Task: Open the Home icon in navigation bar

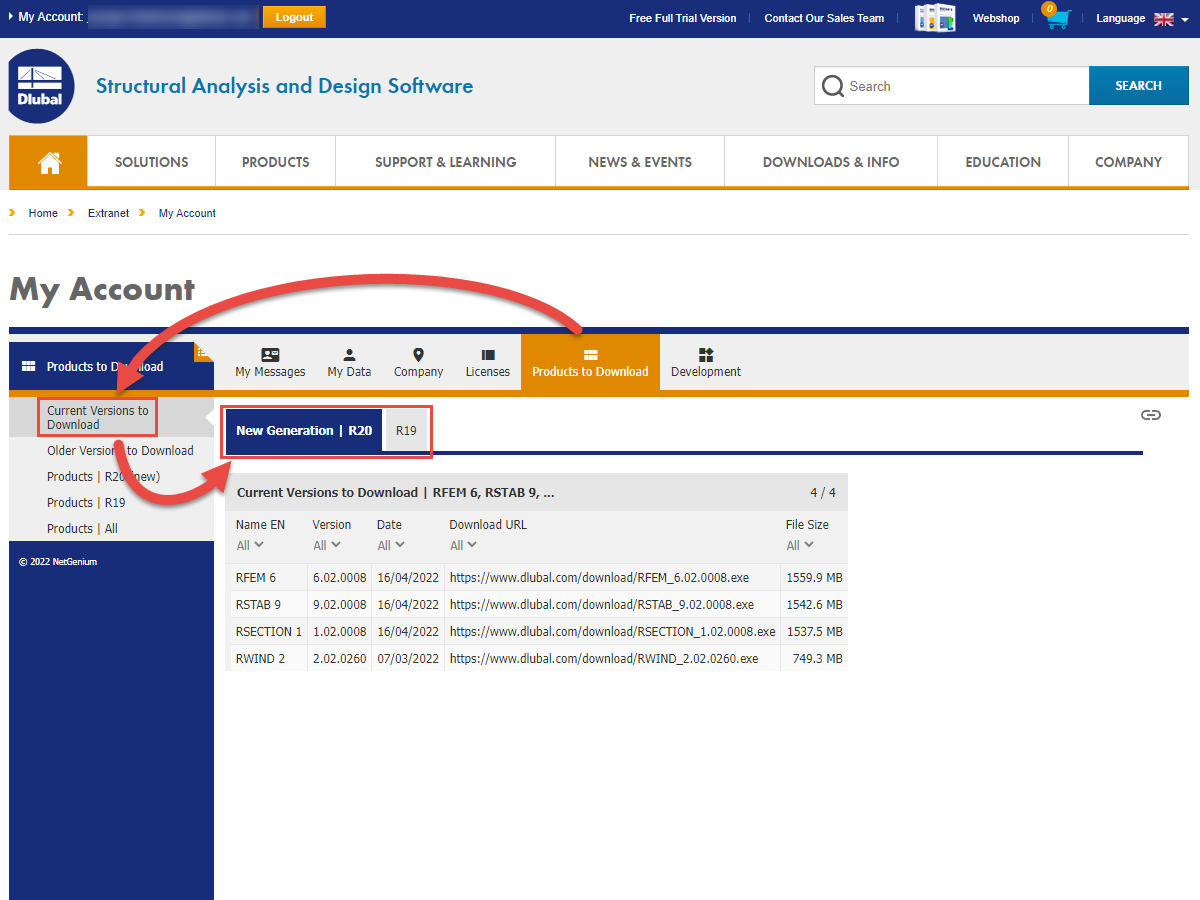Action: (49, 162)
